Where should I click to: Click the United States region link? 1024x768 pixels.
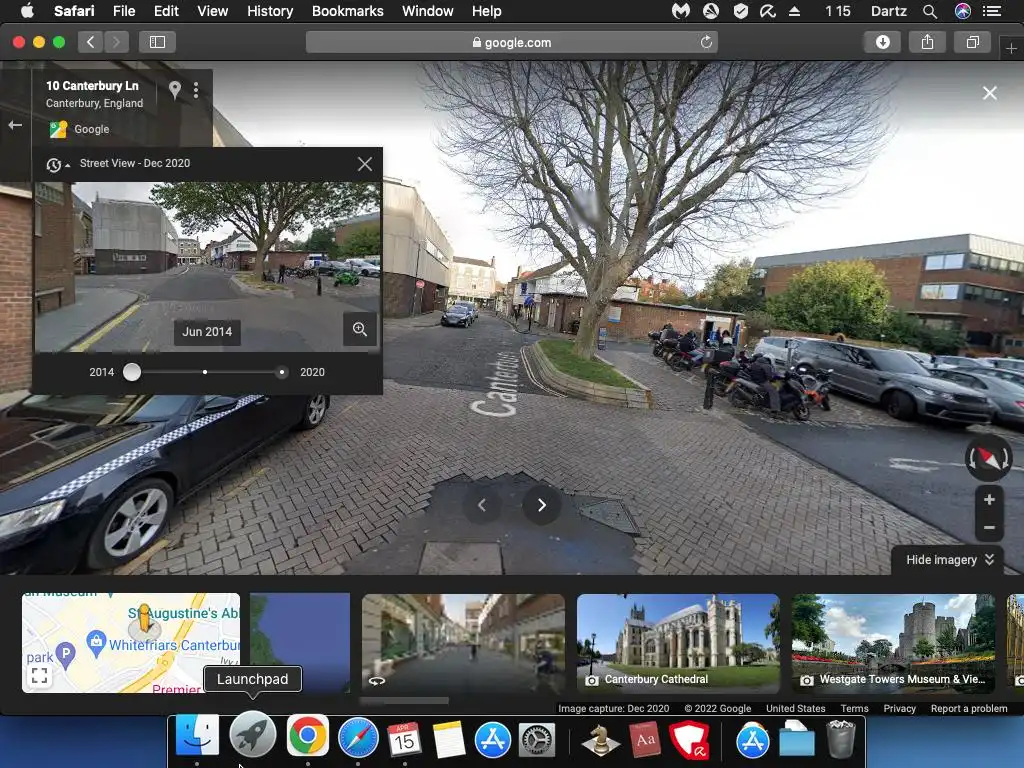795,709
